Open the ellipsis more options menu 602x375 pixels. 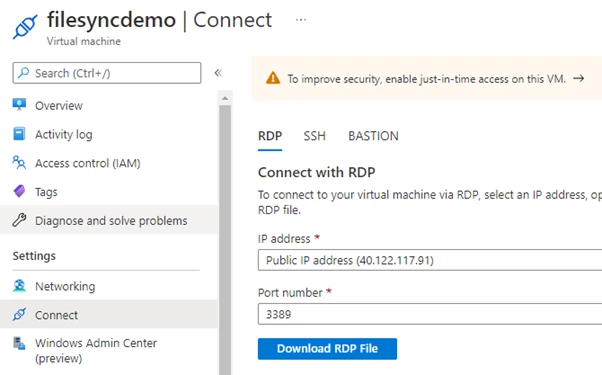tap(301, 20)
